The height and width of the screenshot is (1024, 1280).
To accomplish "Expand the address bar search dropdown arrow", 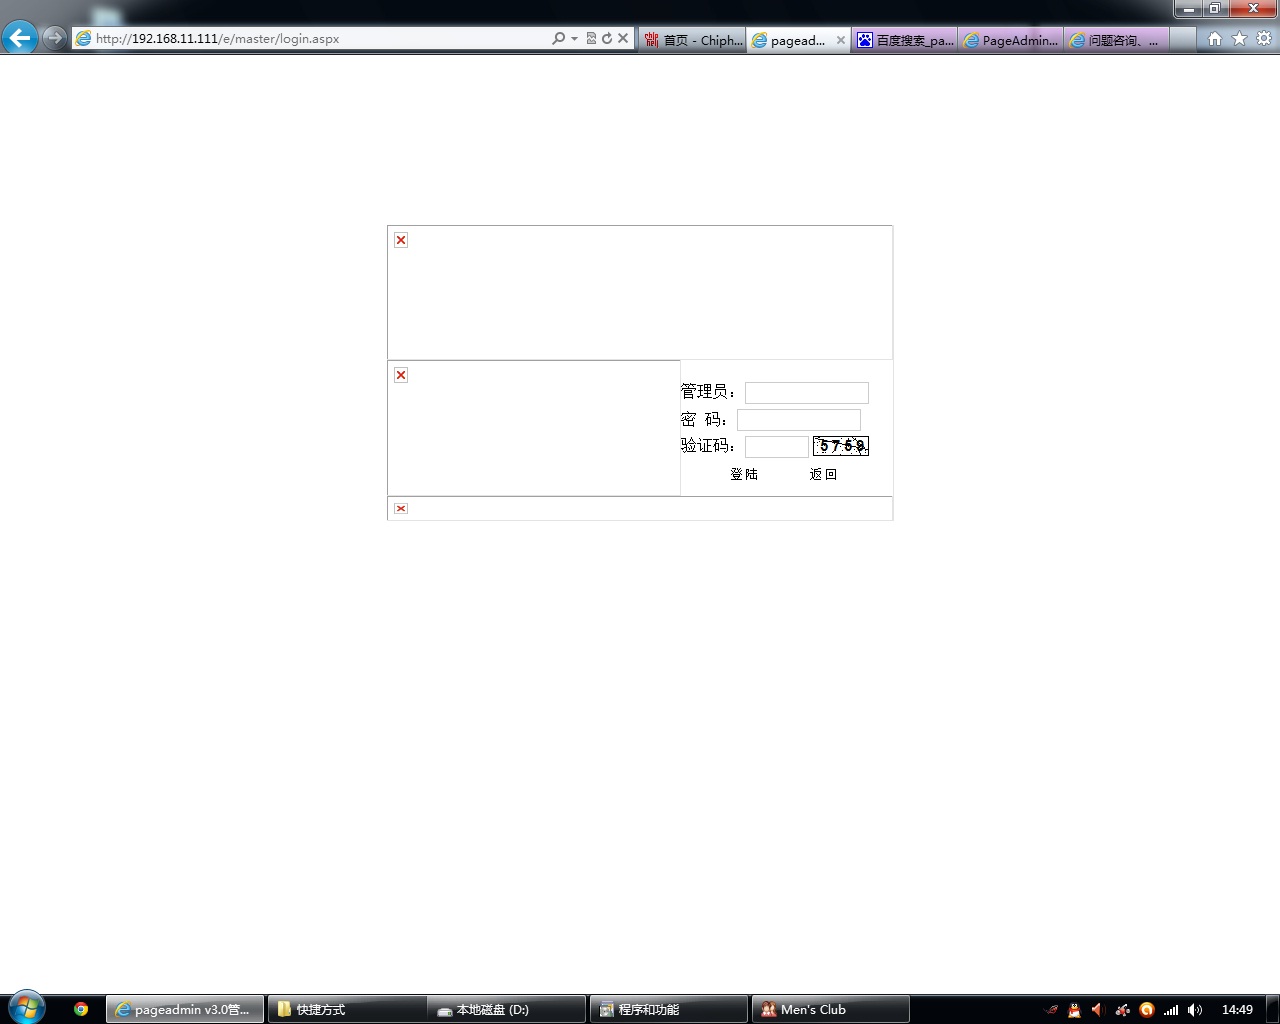I will tap(574, 38).
